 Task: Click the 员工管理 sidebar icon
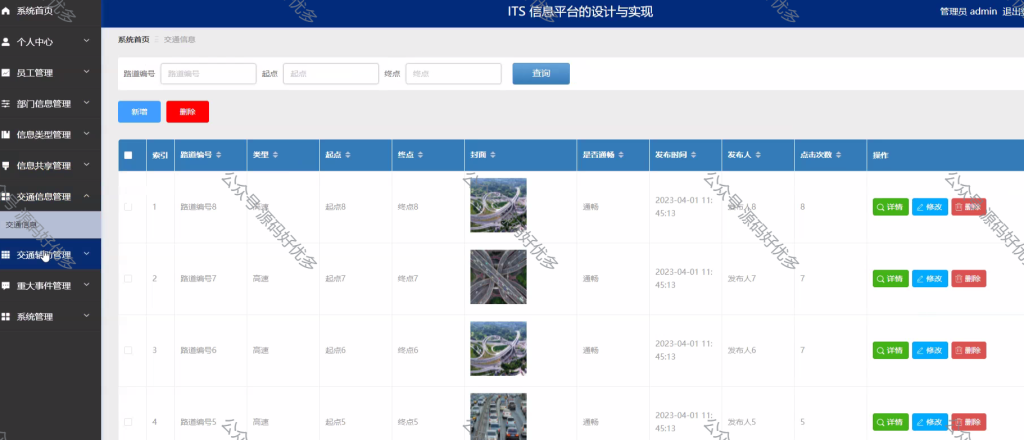6,72
